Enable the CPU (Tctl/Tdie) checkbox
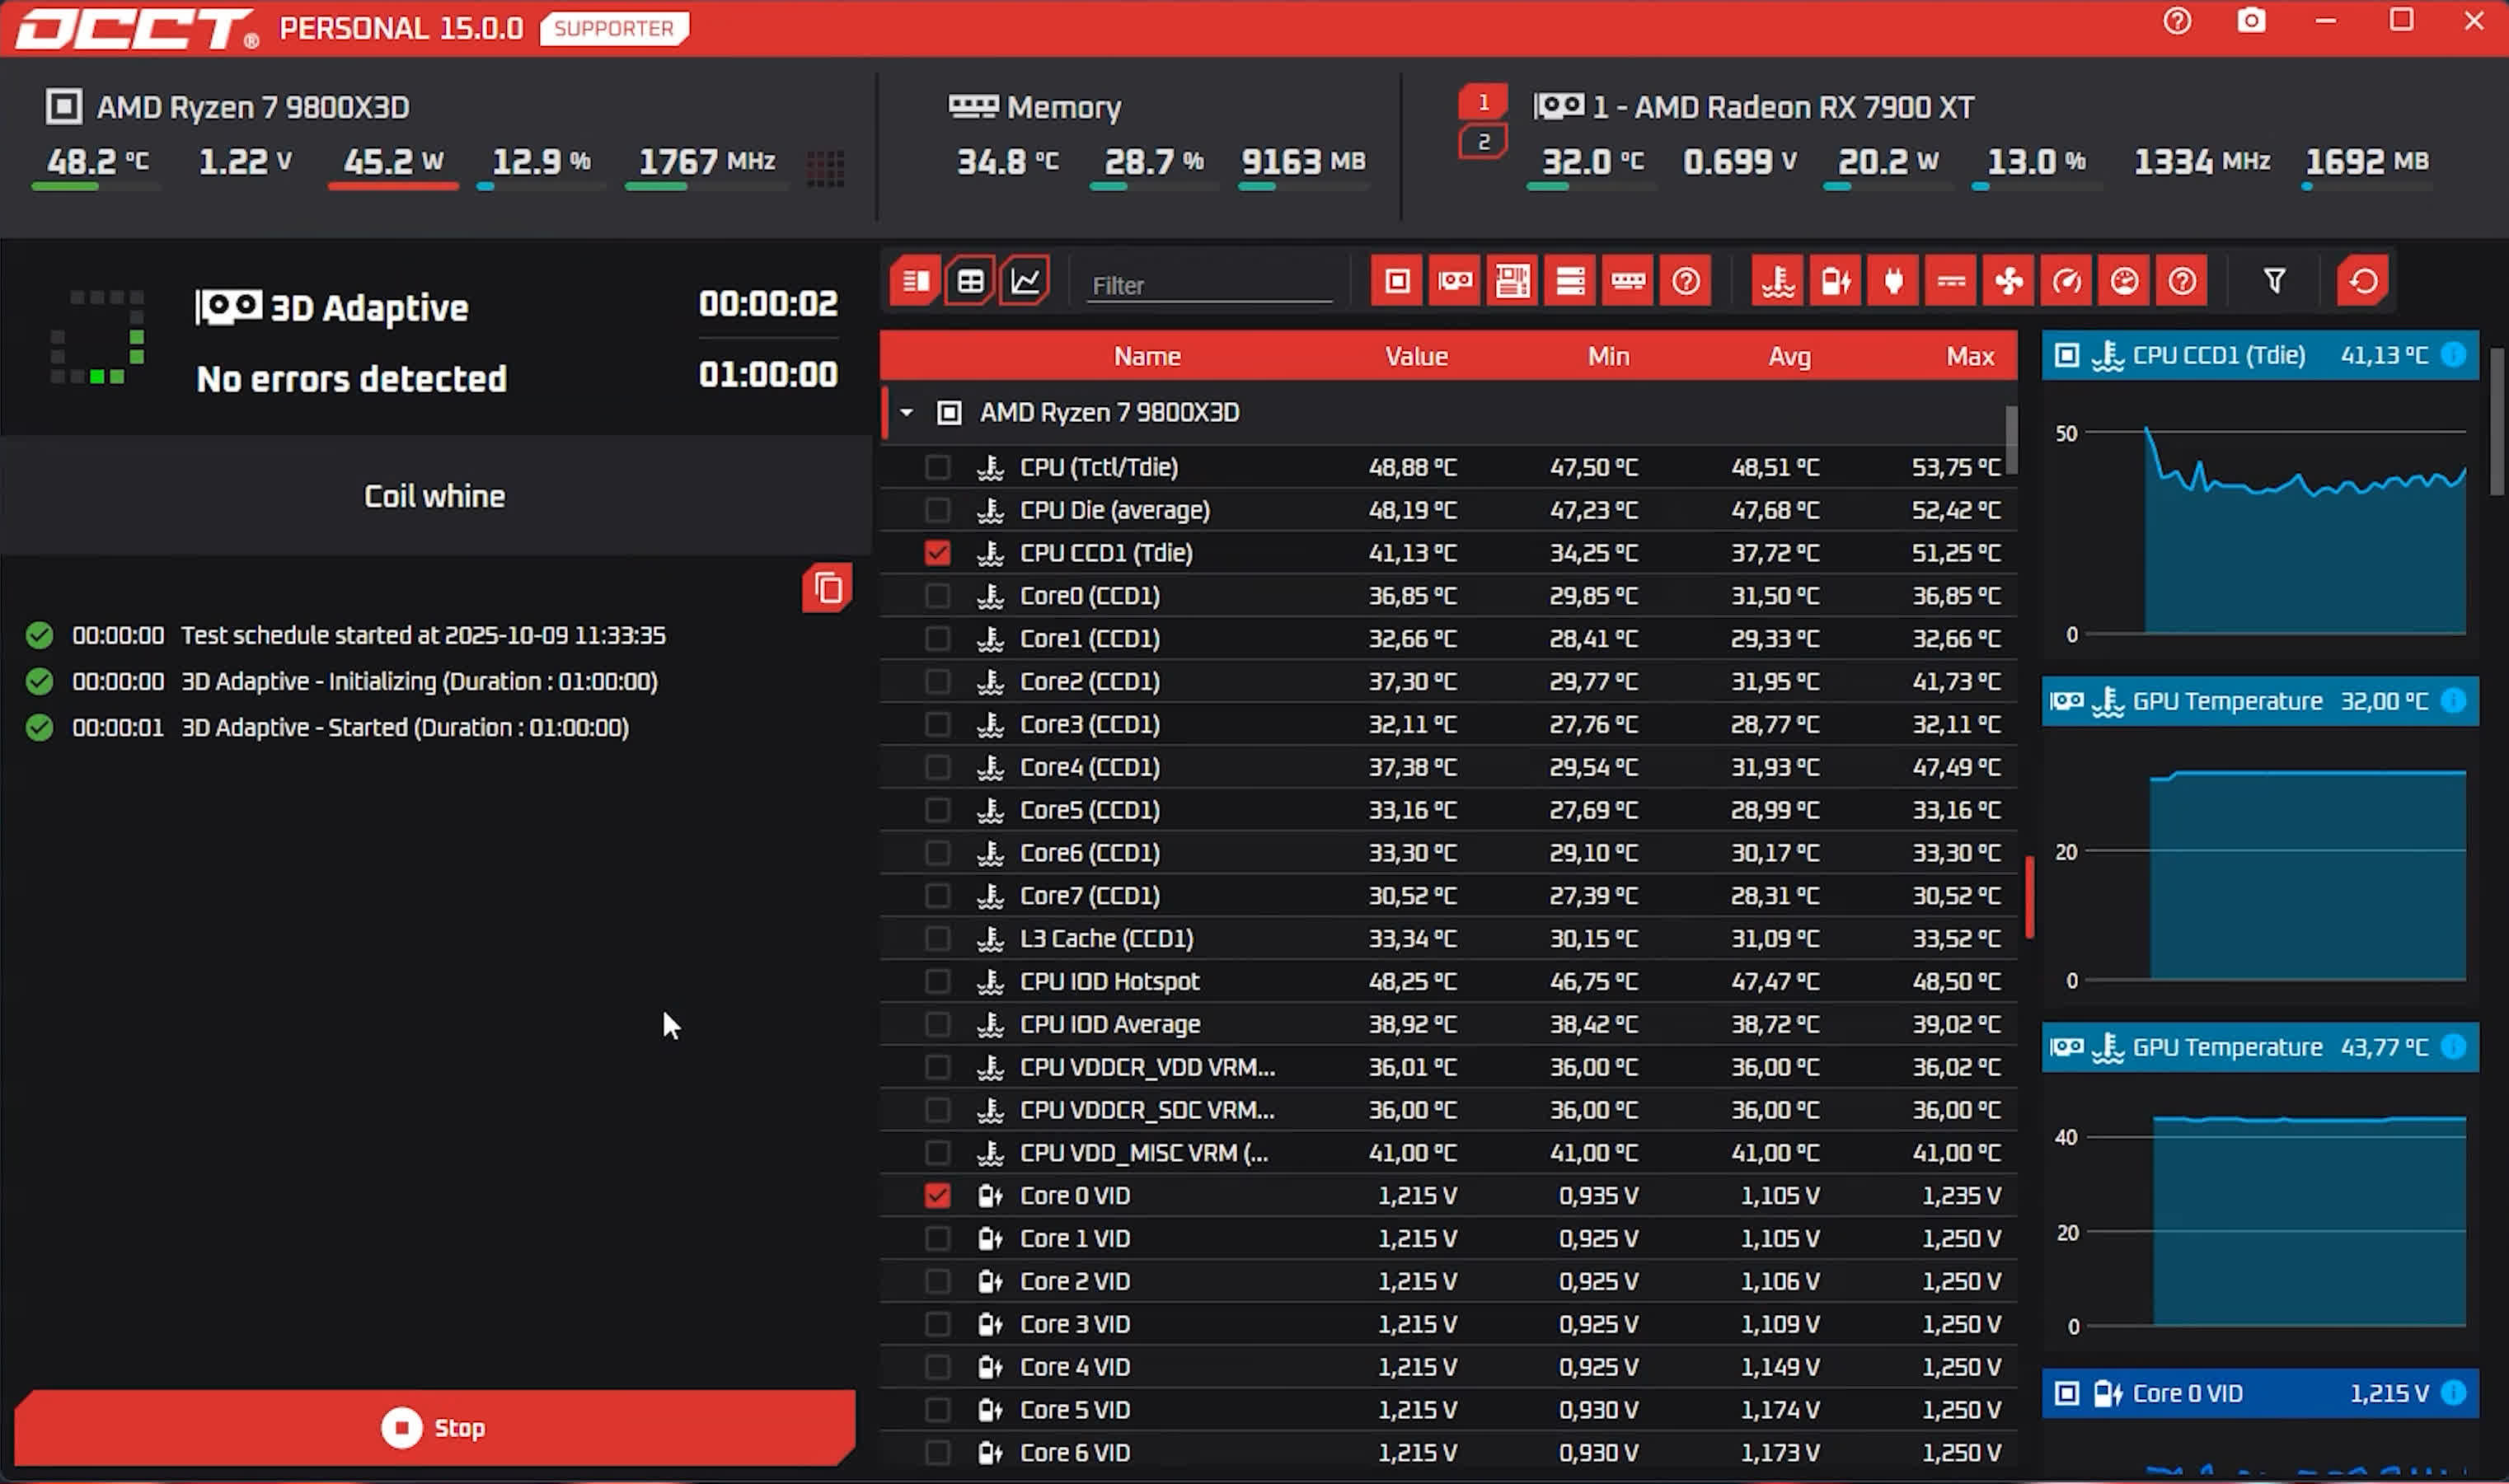The width and height of the screenshot is (2509, 1484). [x=937, y=467]
